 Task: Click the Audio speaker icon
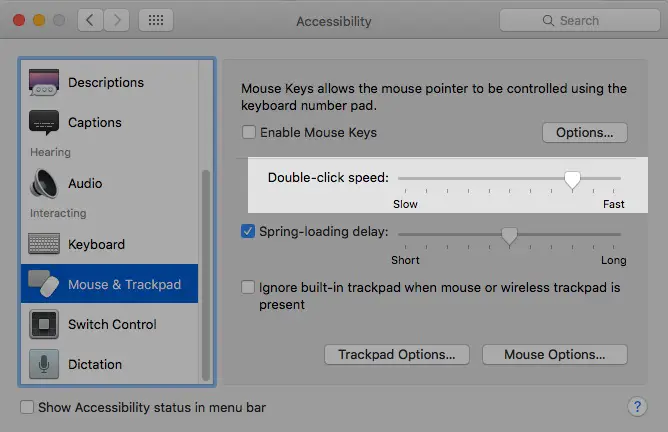[x=44, y=184]
